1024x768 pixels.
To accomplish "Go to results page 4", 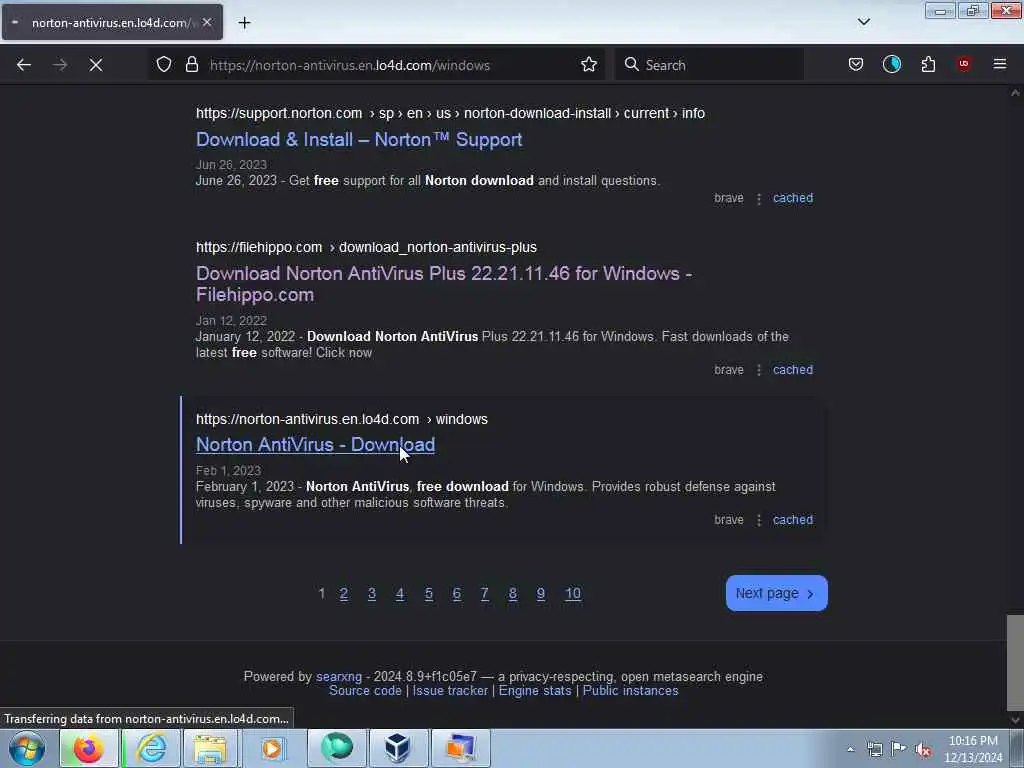I will click(400, 594).
